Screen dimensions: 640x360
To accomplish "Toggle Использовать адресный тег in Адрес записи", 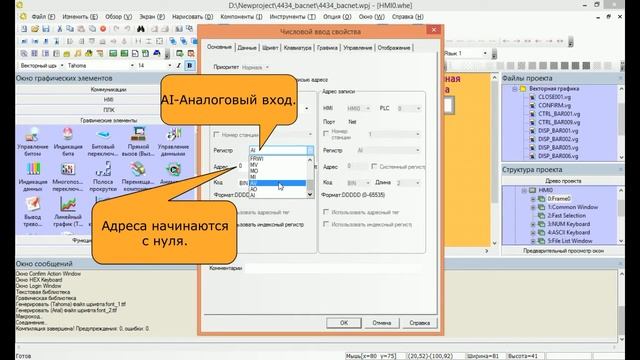I will coord(326,212).
